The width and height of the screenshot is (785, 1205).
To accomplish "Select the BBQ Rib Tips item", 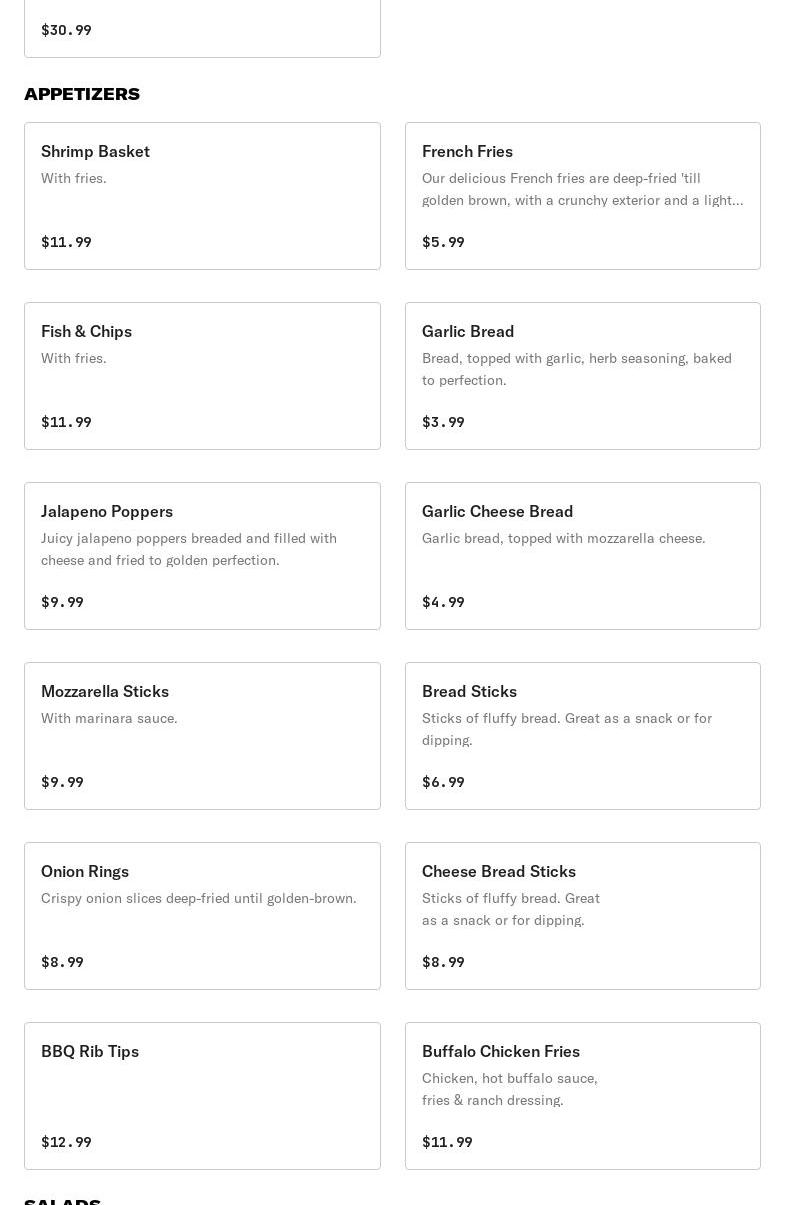I will coord(202,1096).
